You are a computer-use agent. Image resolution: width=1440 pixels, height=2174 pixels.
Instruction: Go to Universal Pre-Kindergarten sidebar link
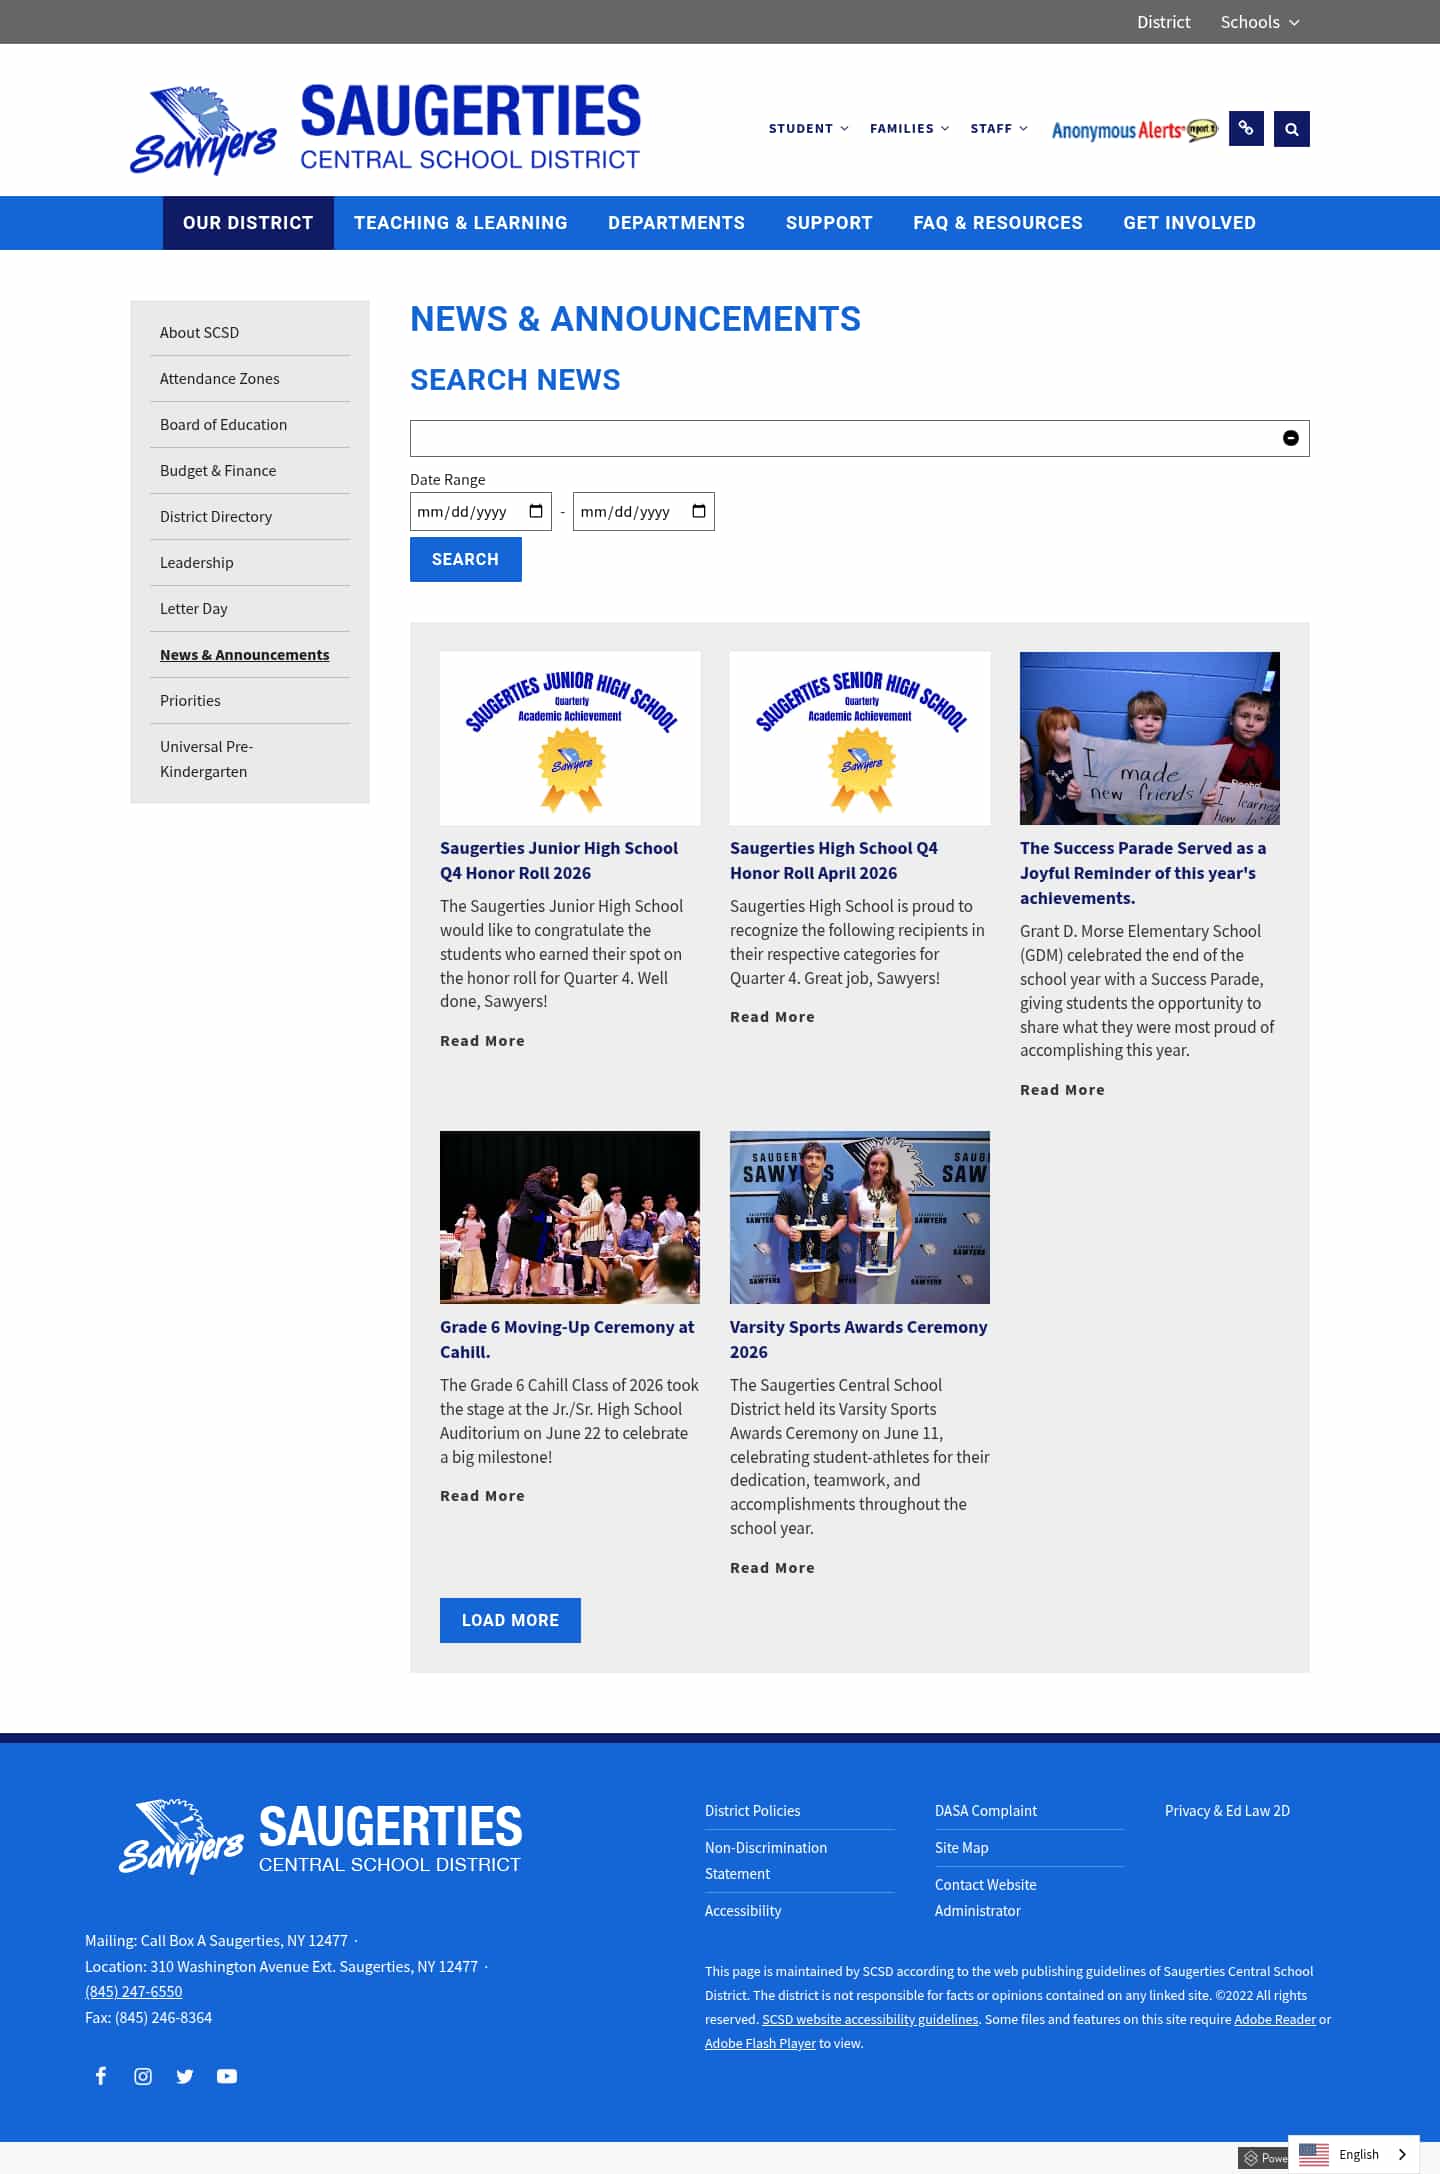coord(207,759)
